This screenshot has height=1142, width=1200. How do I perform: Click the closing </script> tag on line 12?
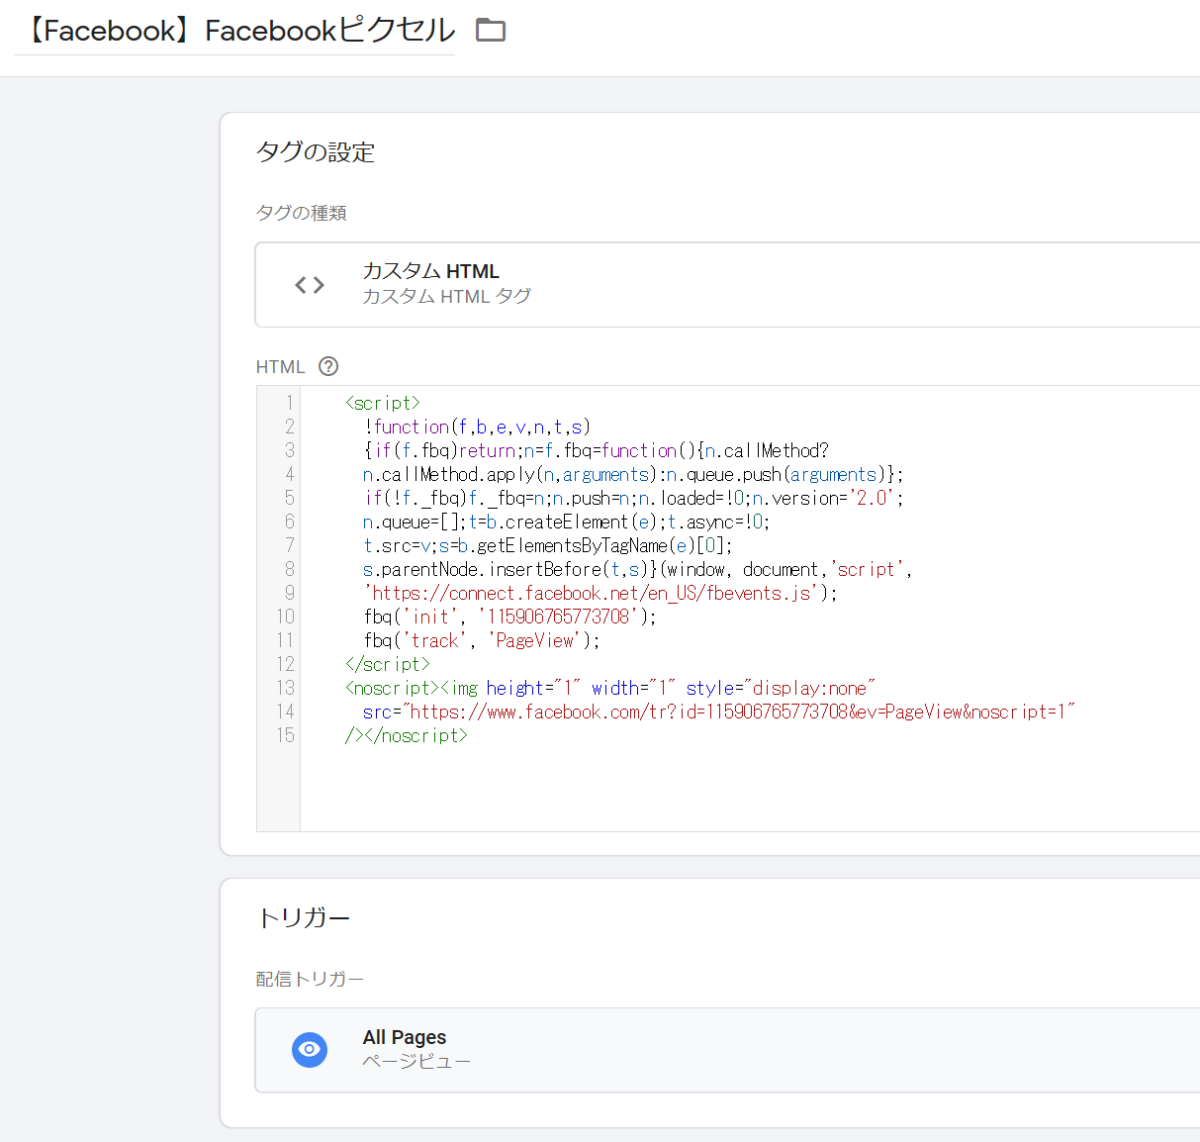click(x=387, y=664)
